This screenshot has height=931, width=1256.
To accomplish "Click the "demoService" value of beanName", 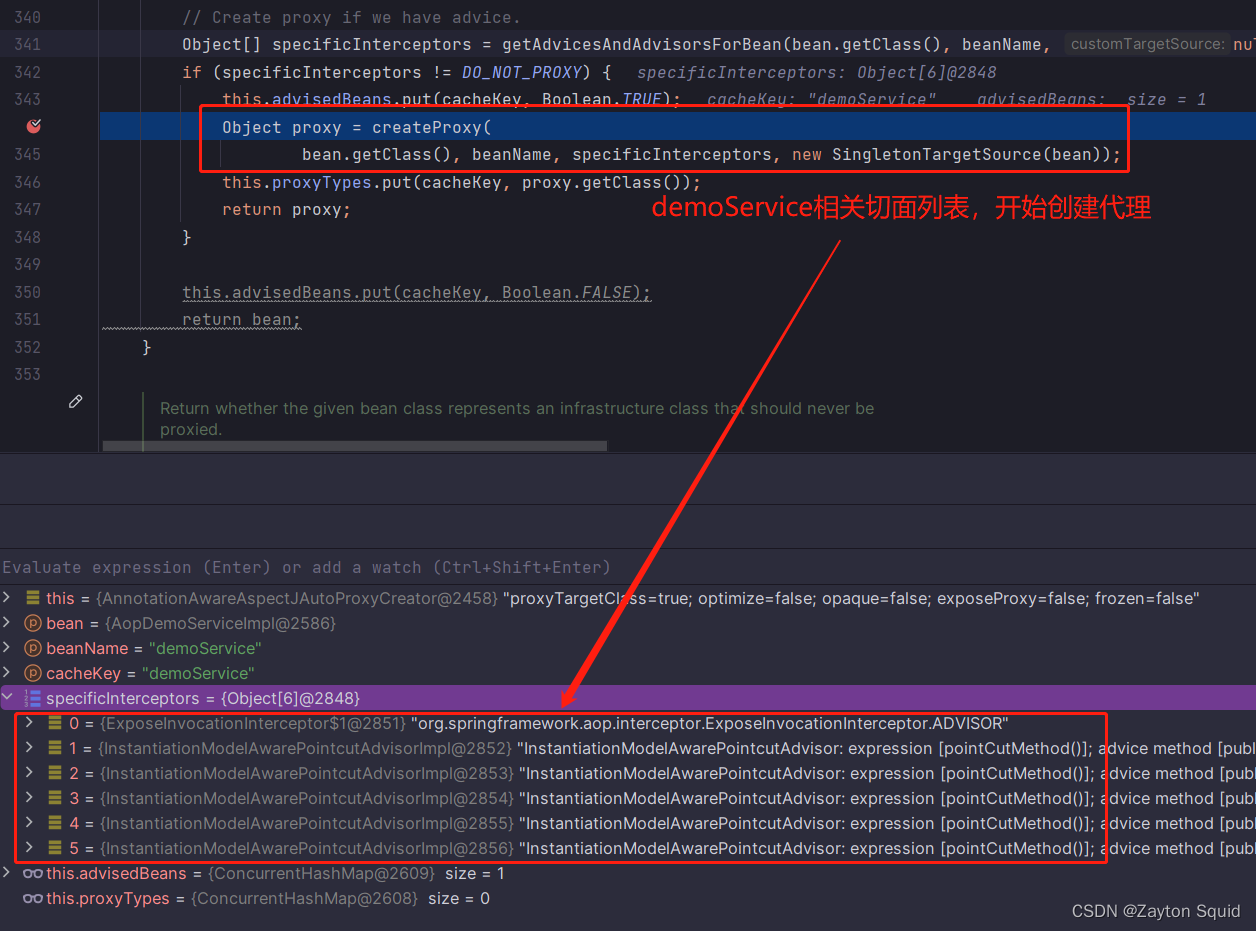I will pyautogui.click(x=203, y=648).
